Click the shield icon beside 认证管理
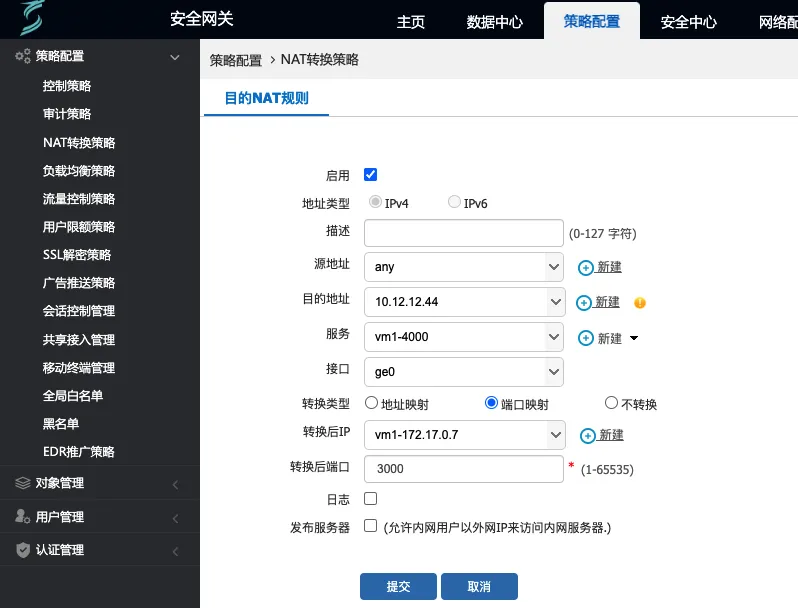 [23, 550]
